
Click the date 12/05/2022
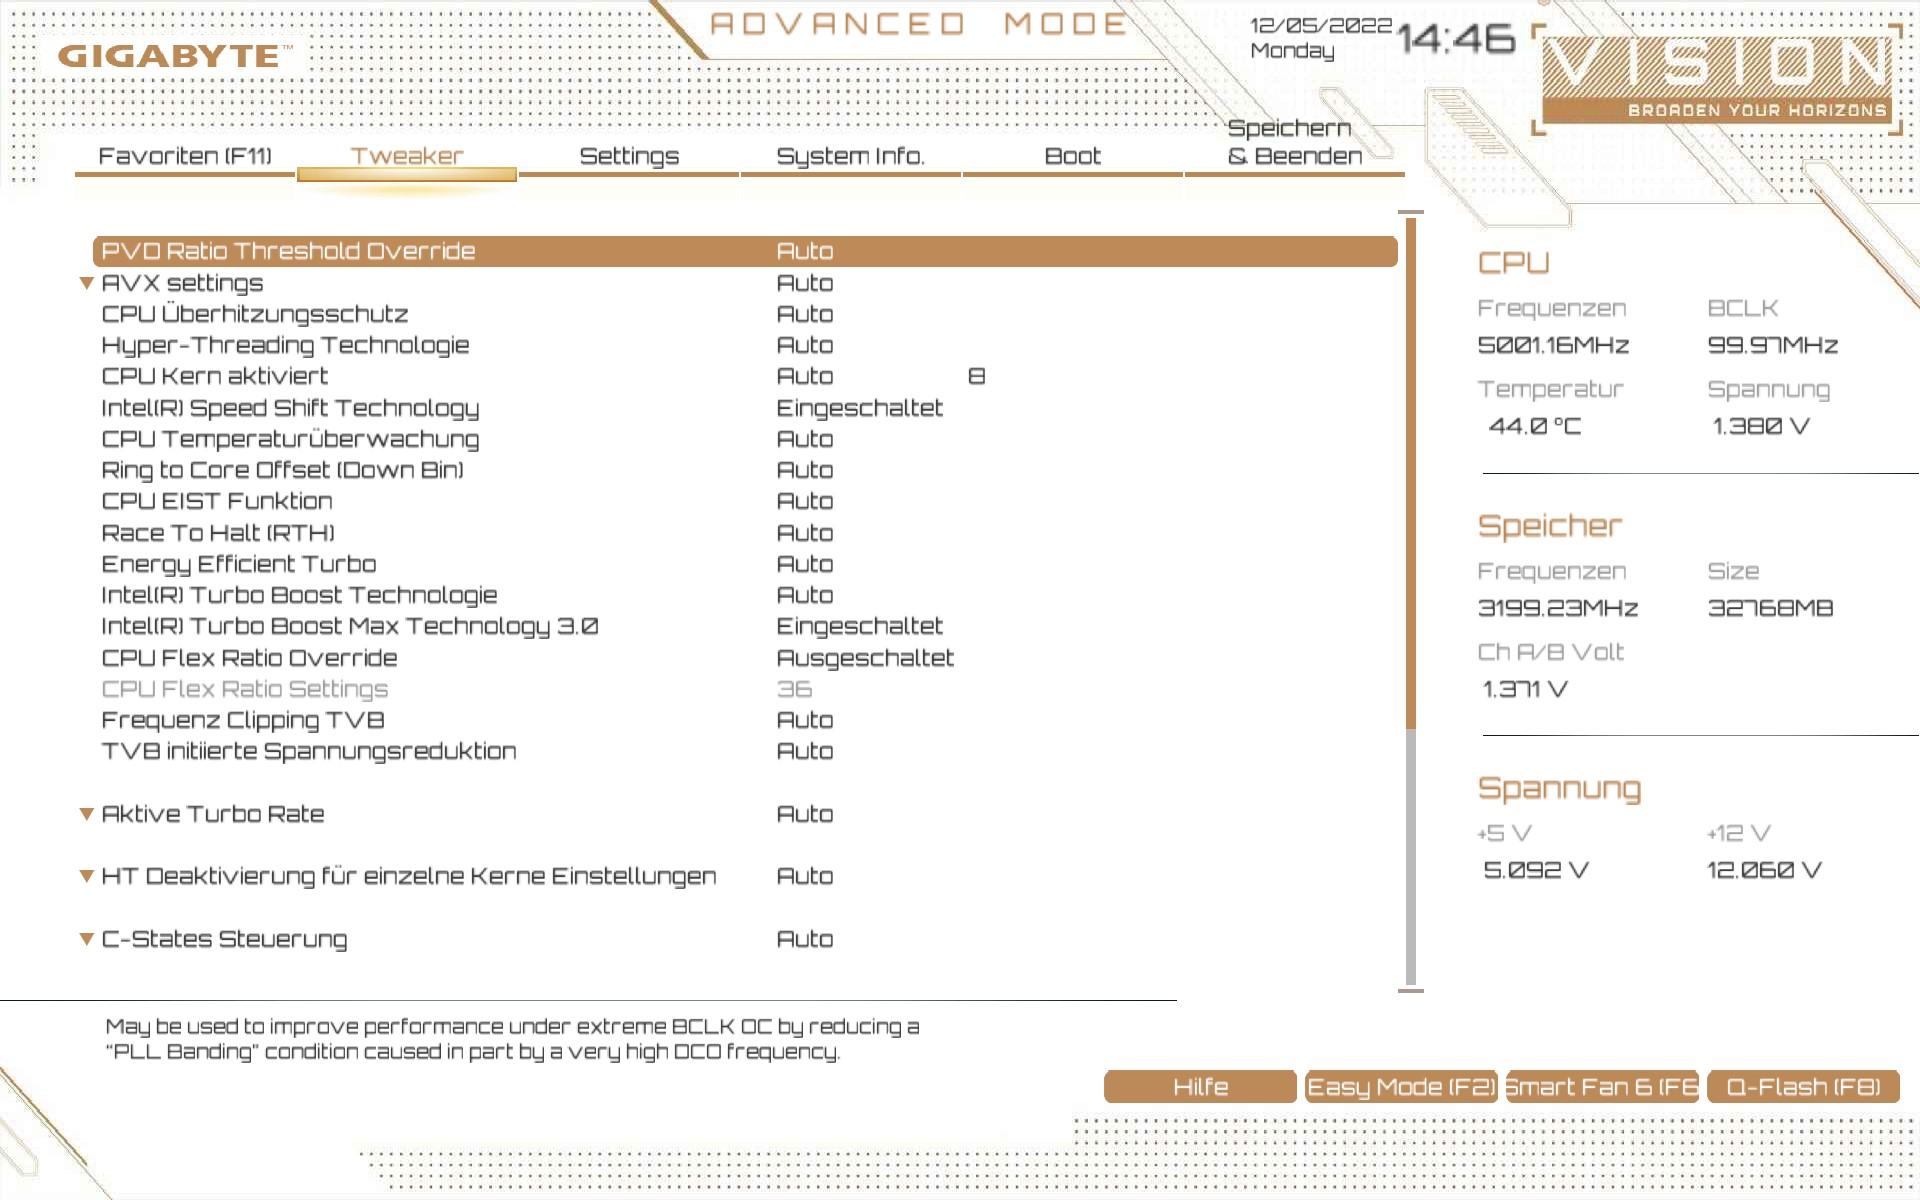point(1321,25)
